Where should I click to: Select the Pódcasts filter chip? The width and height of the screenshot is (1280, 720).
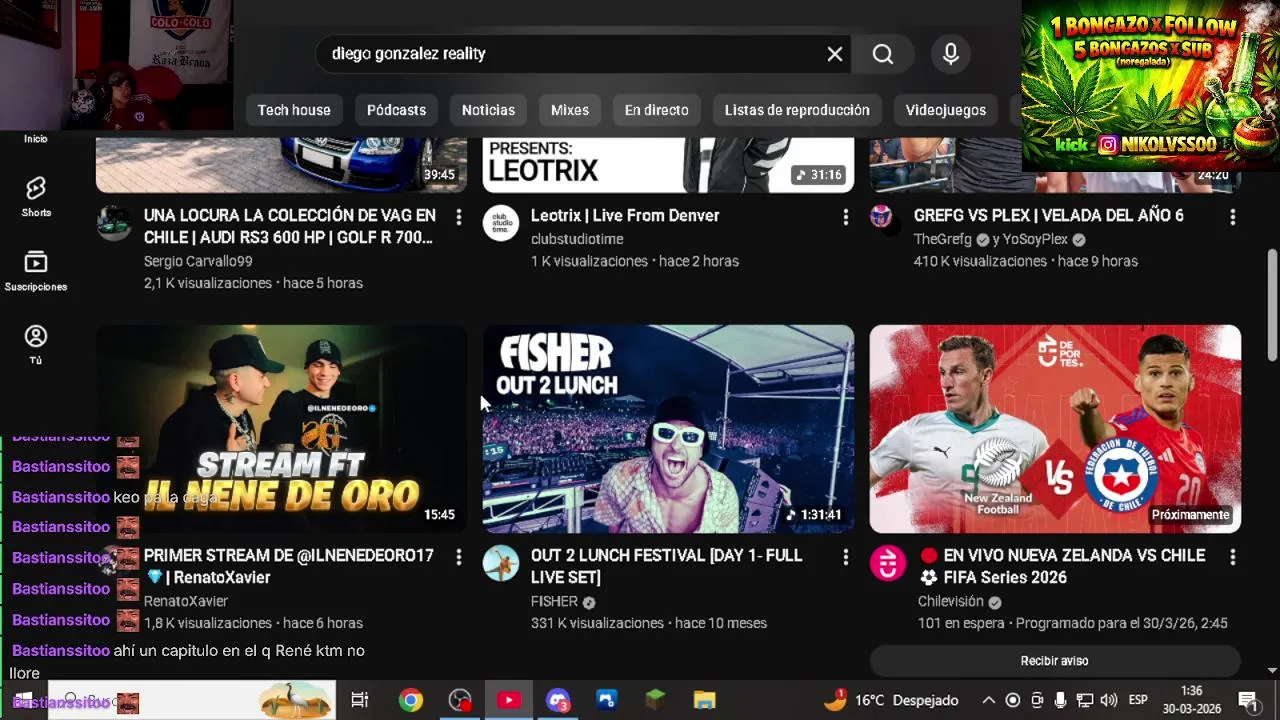[x=396, y=110]
